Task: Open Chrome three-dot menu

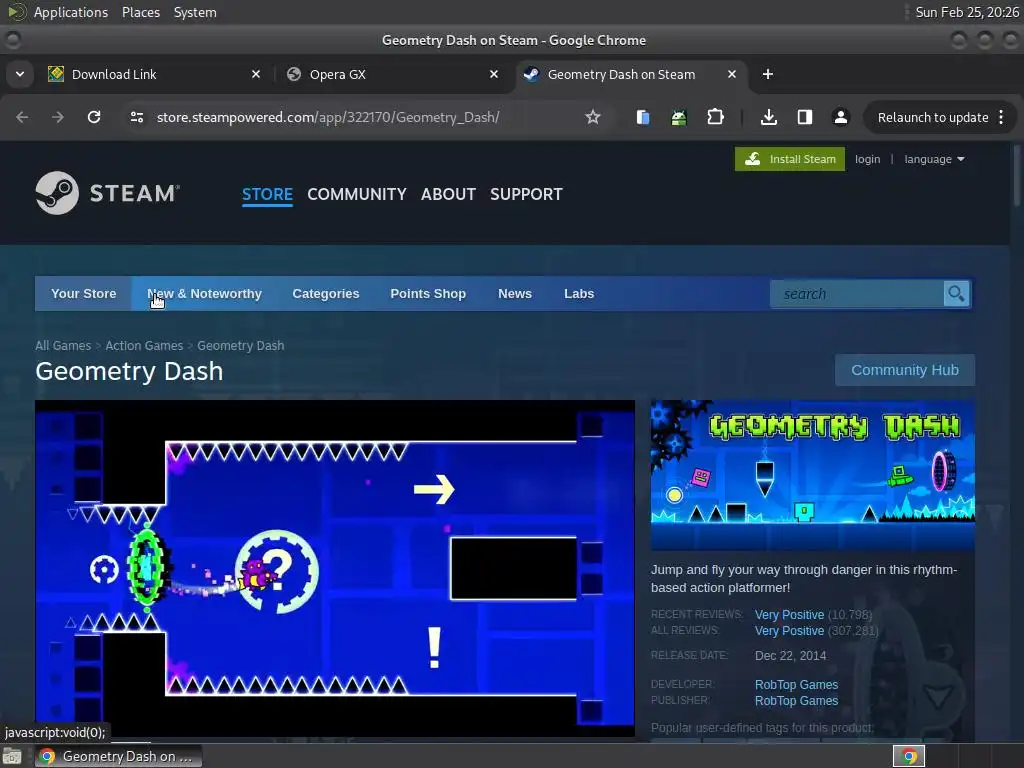Action: [x=1001, y=117]
